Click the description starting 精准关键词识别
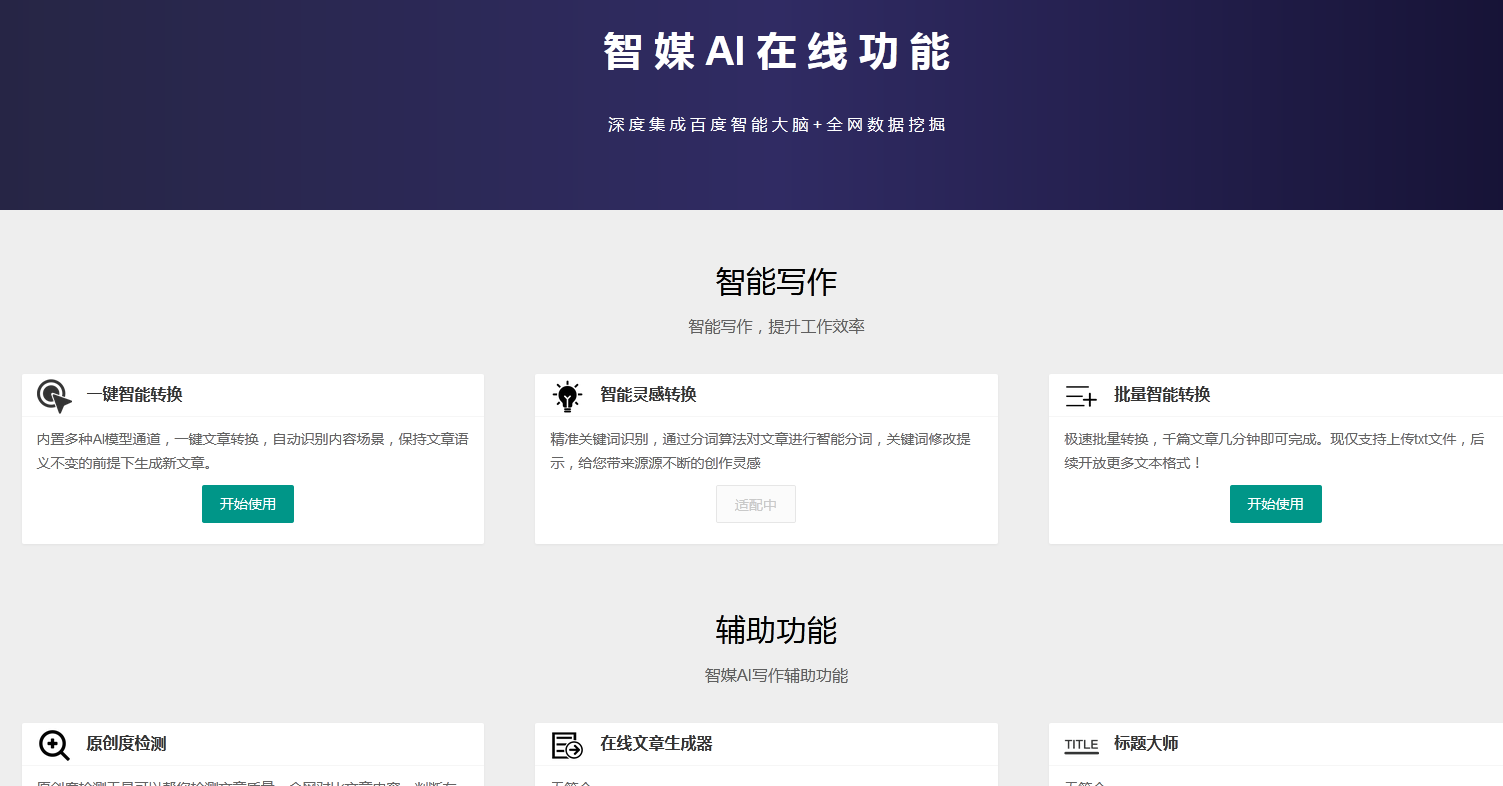 coord(760,451)
